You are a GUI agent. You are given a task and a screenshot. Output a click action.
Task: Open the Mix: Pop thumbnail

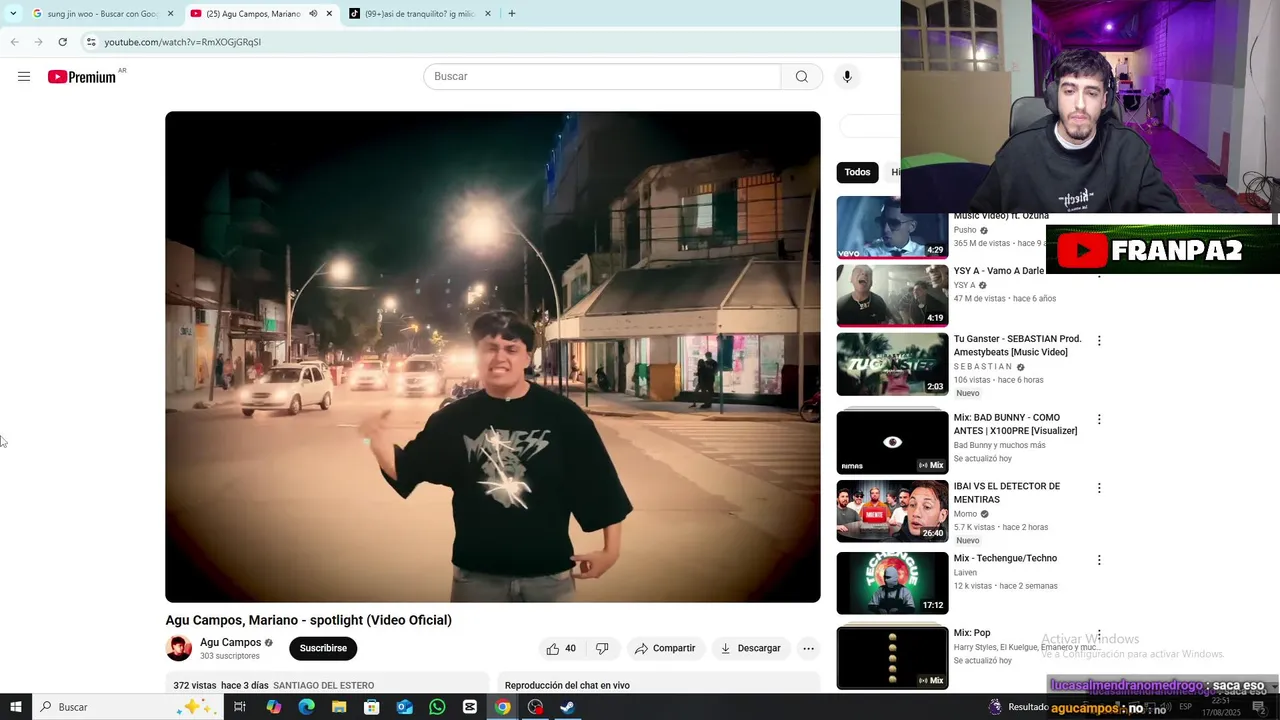(x=892, y=657)
